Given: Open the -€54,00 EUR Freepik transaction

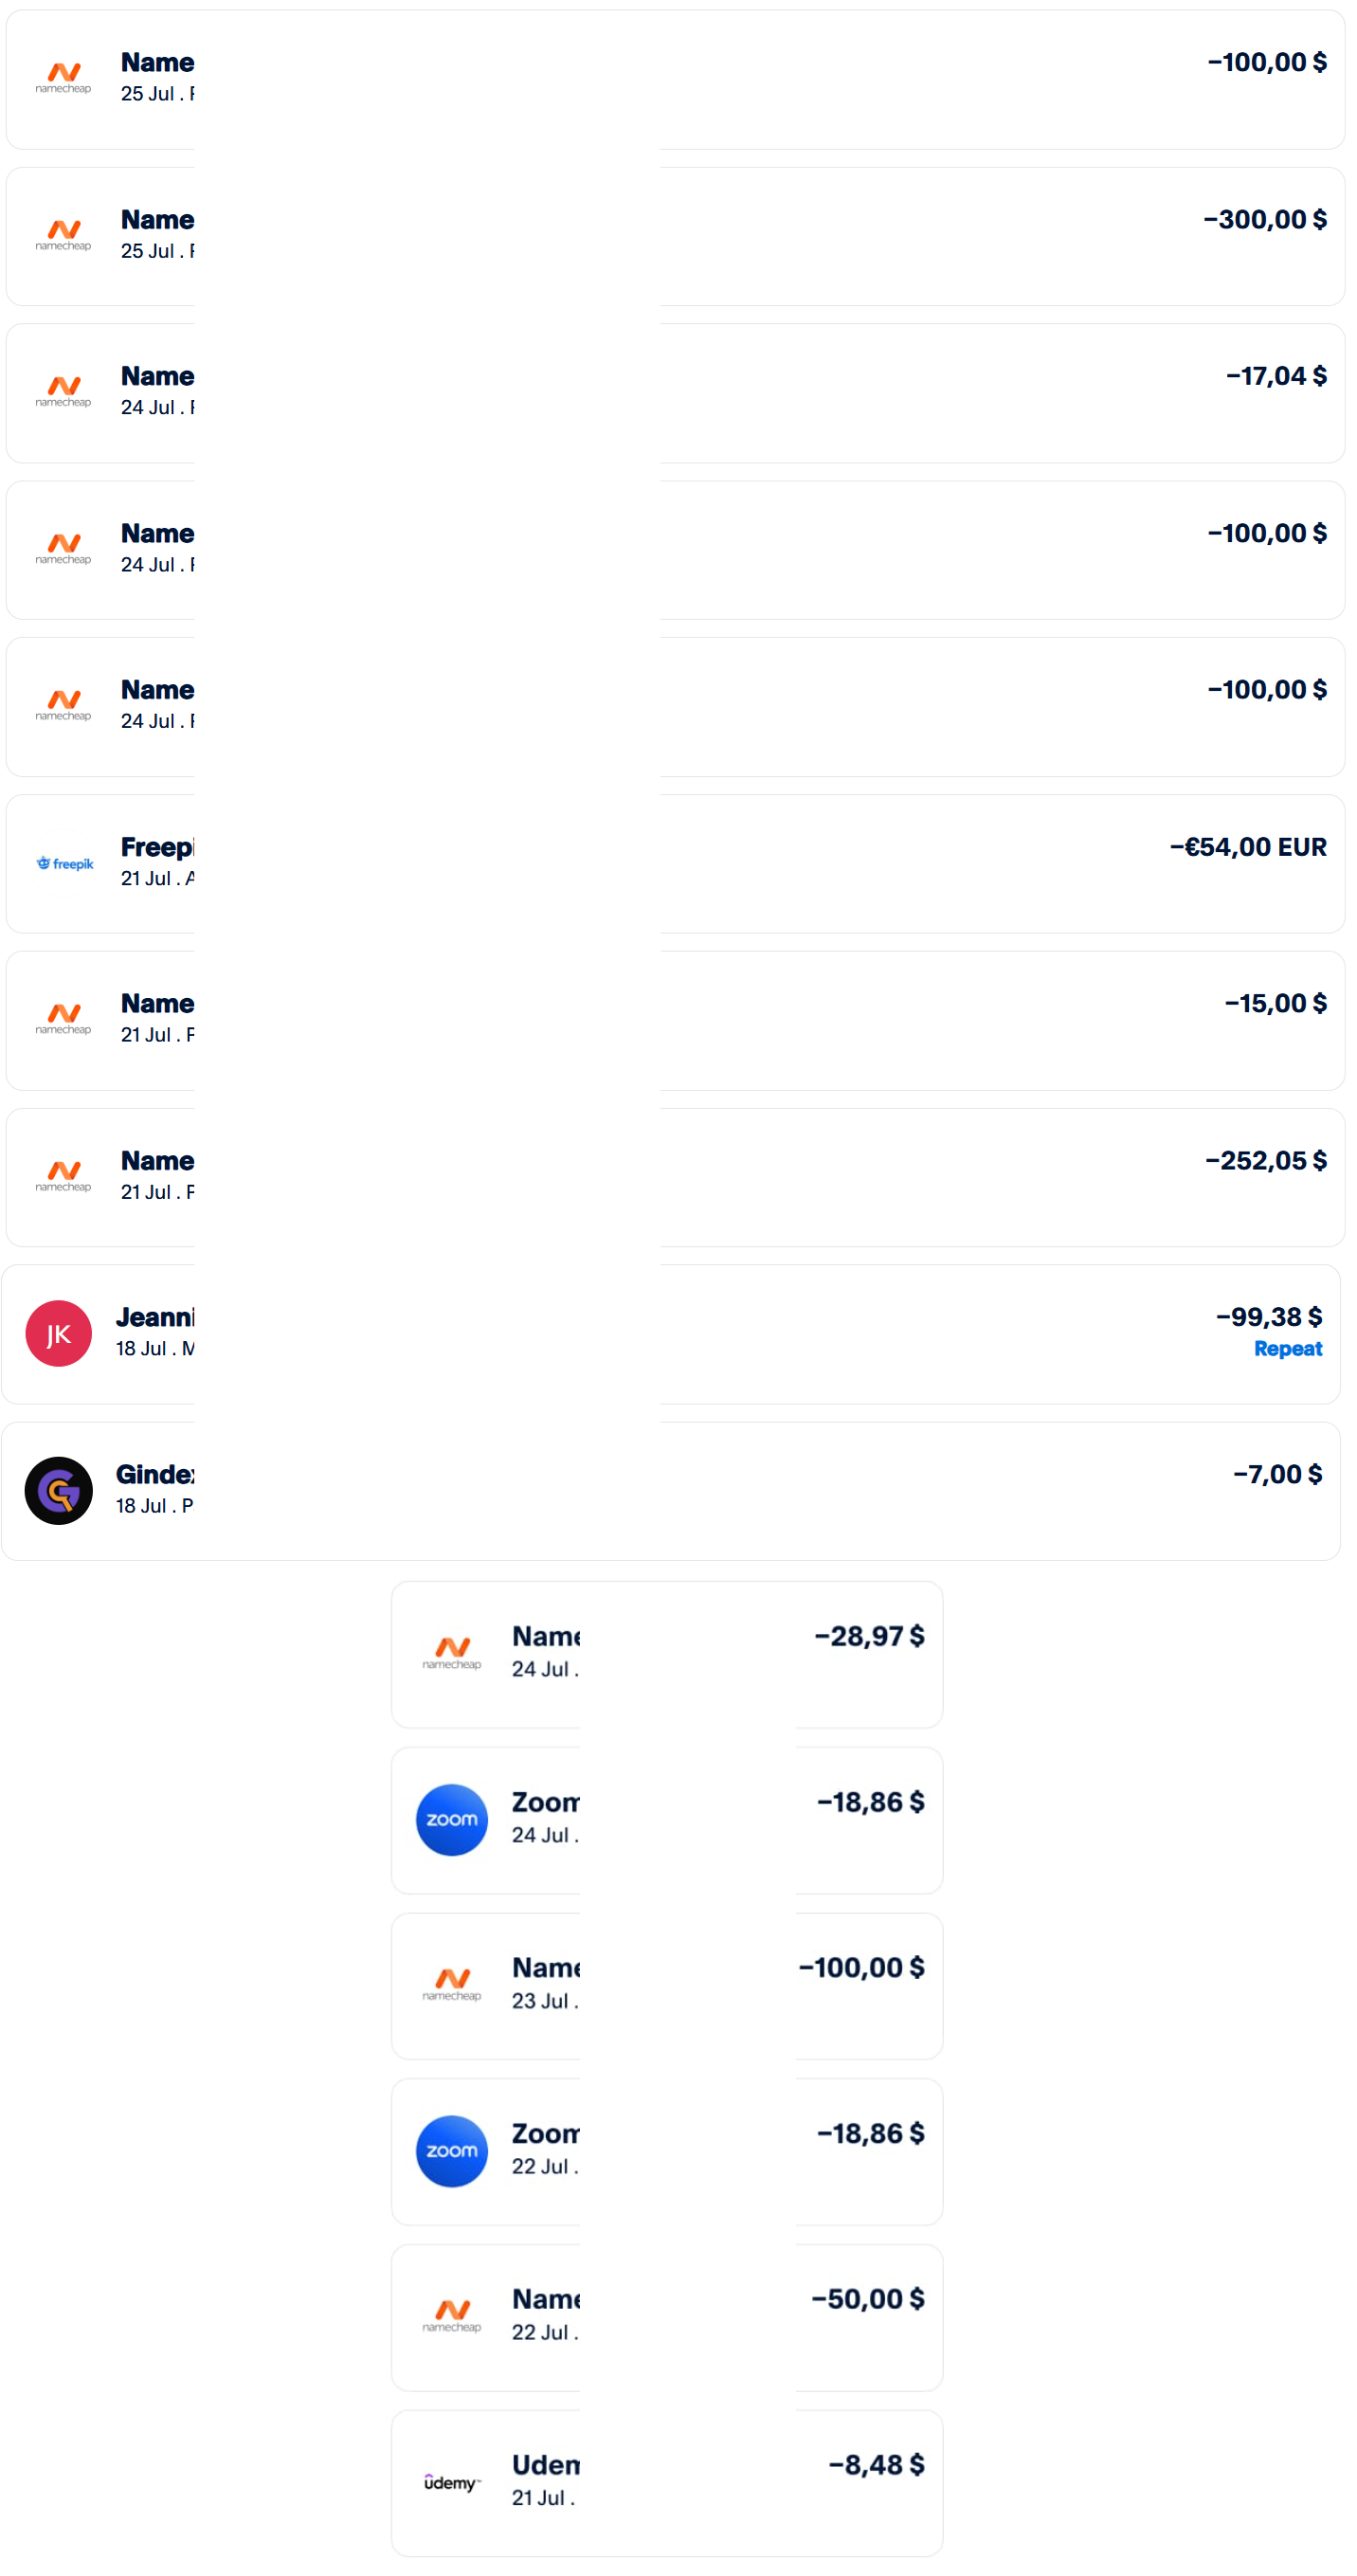Looking at the screenshot, I should point(675,863).
